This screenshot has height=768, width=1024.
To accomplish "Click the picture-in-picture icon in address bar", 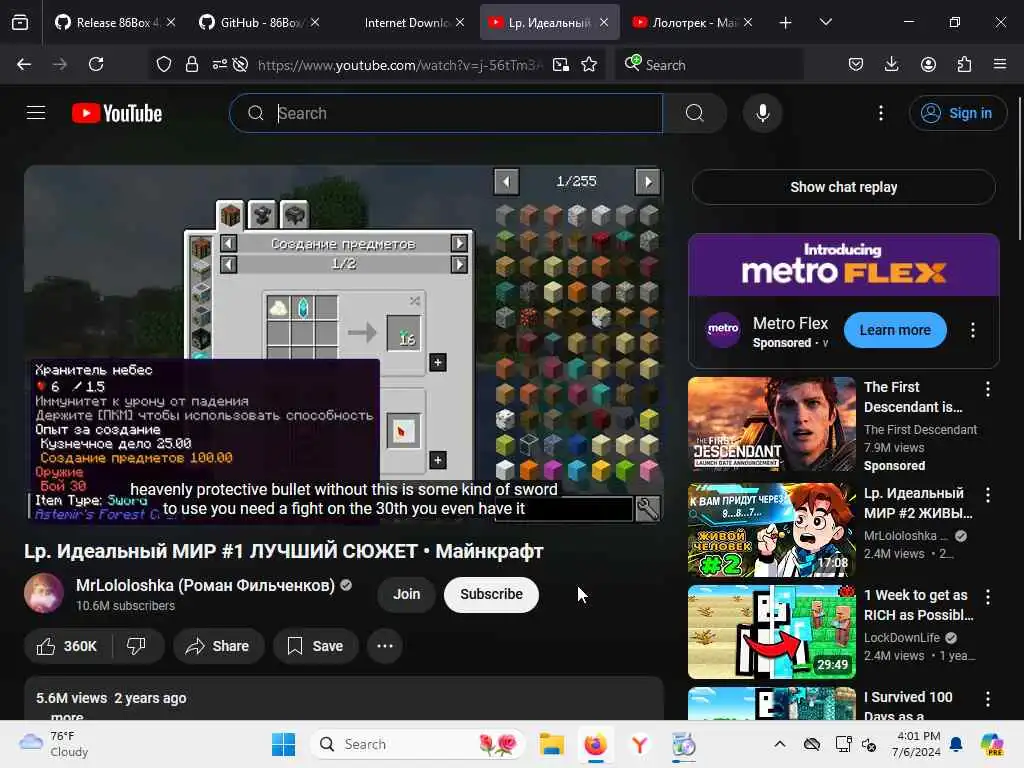I will tap(561, 64).
